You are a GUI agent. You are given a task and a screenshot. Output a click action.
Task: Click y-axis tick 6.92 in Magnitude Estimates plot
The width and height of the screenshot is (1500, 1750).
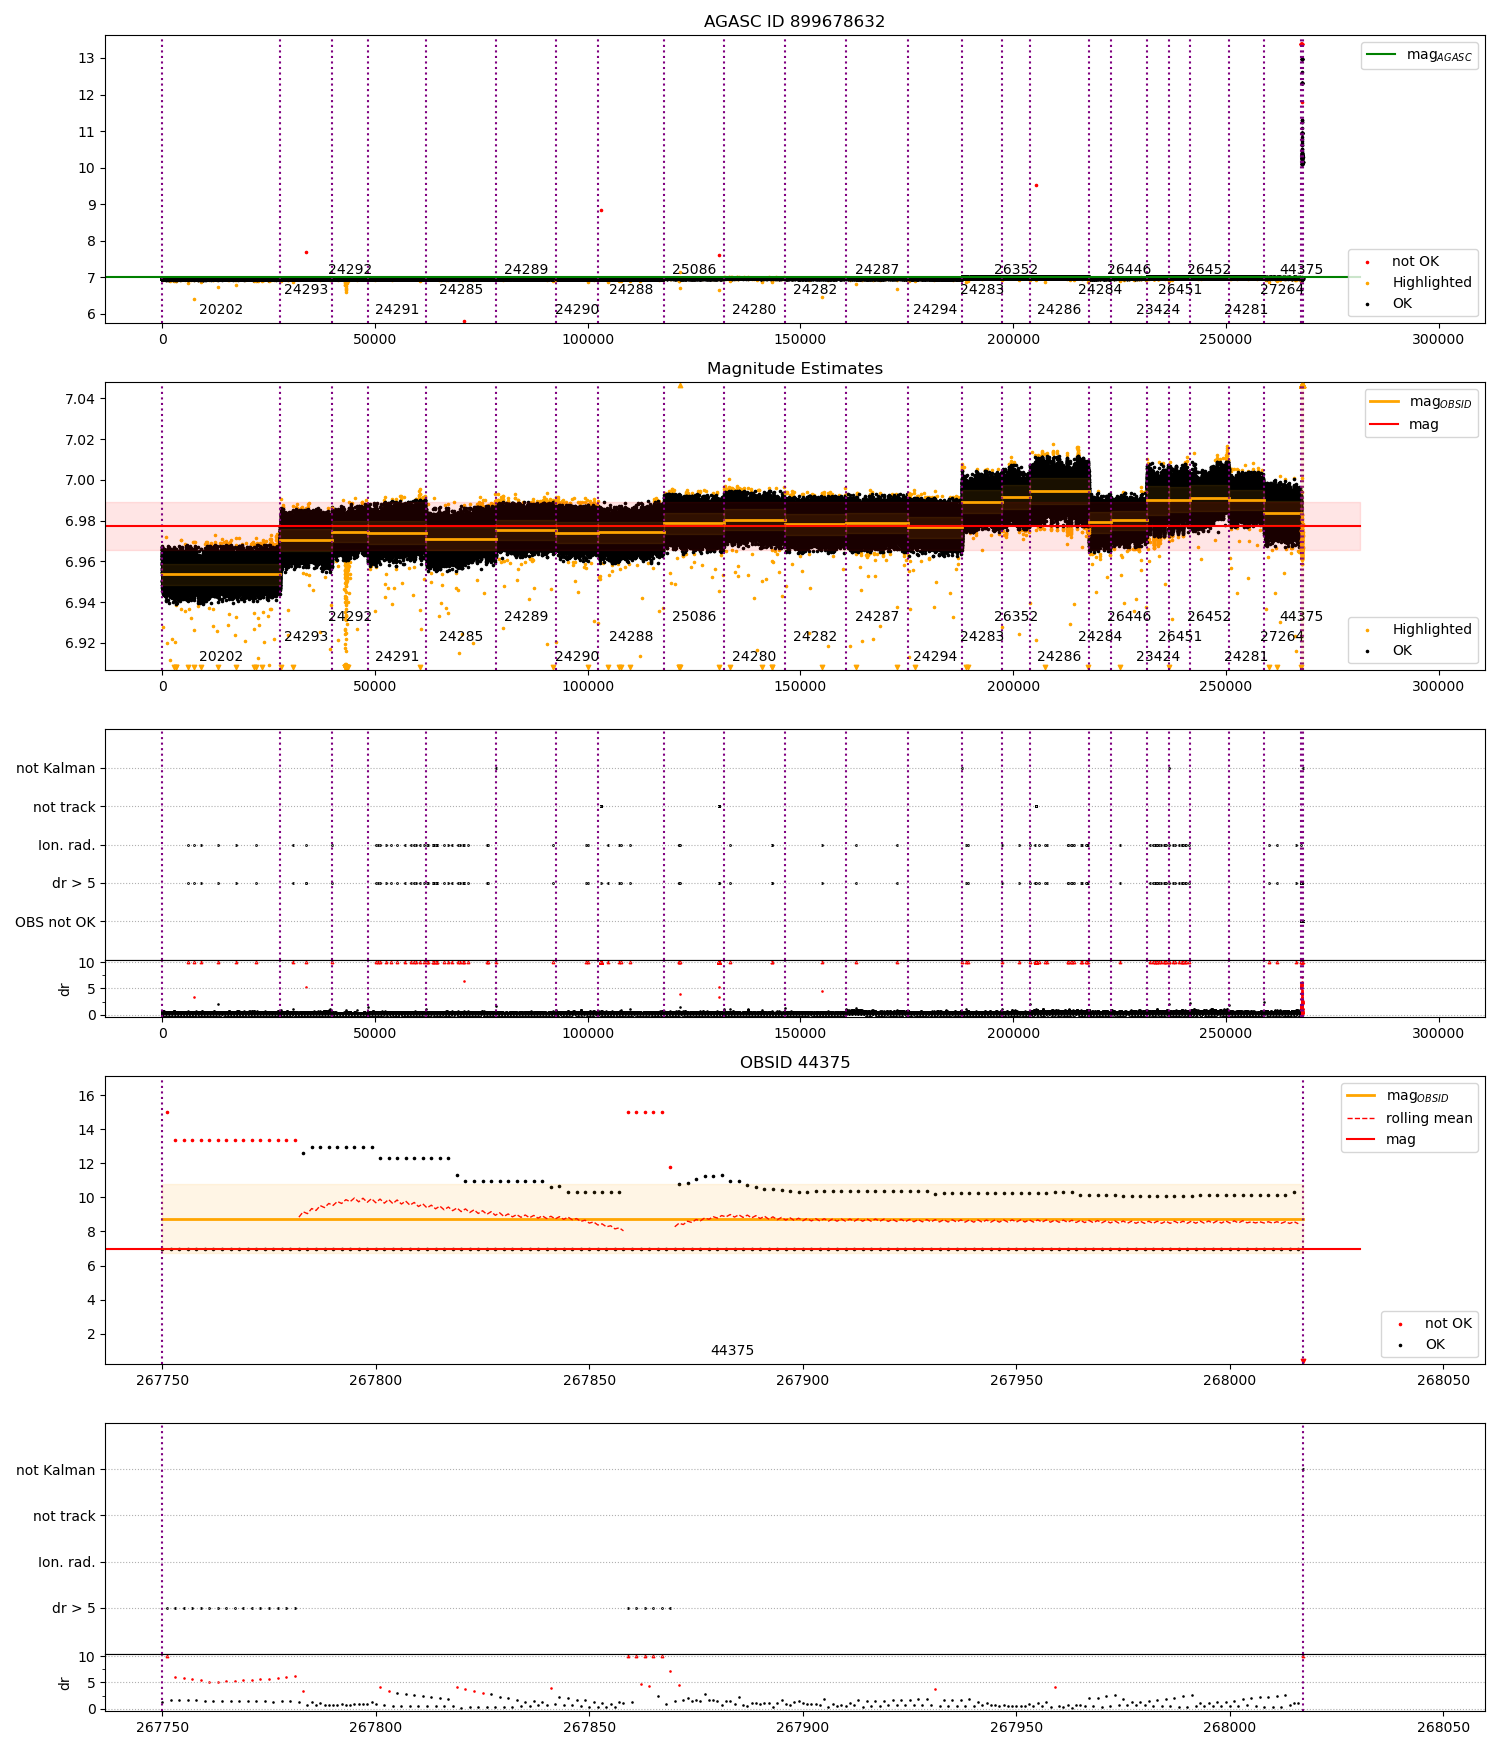pos(80,643)
